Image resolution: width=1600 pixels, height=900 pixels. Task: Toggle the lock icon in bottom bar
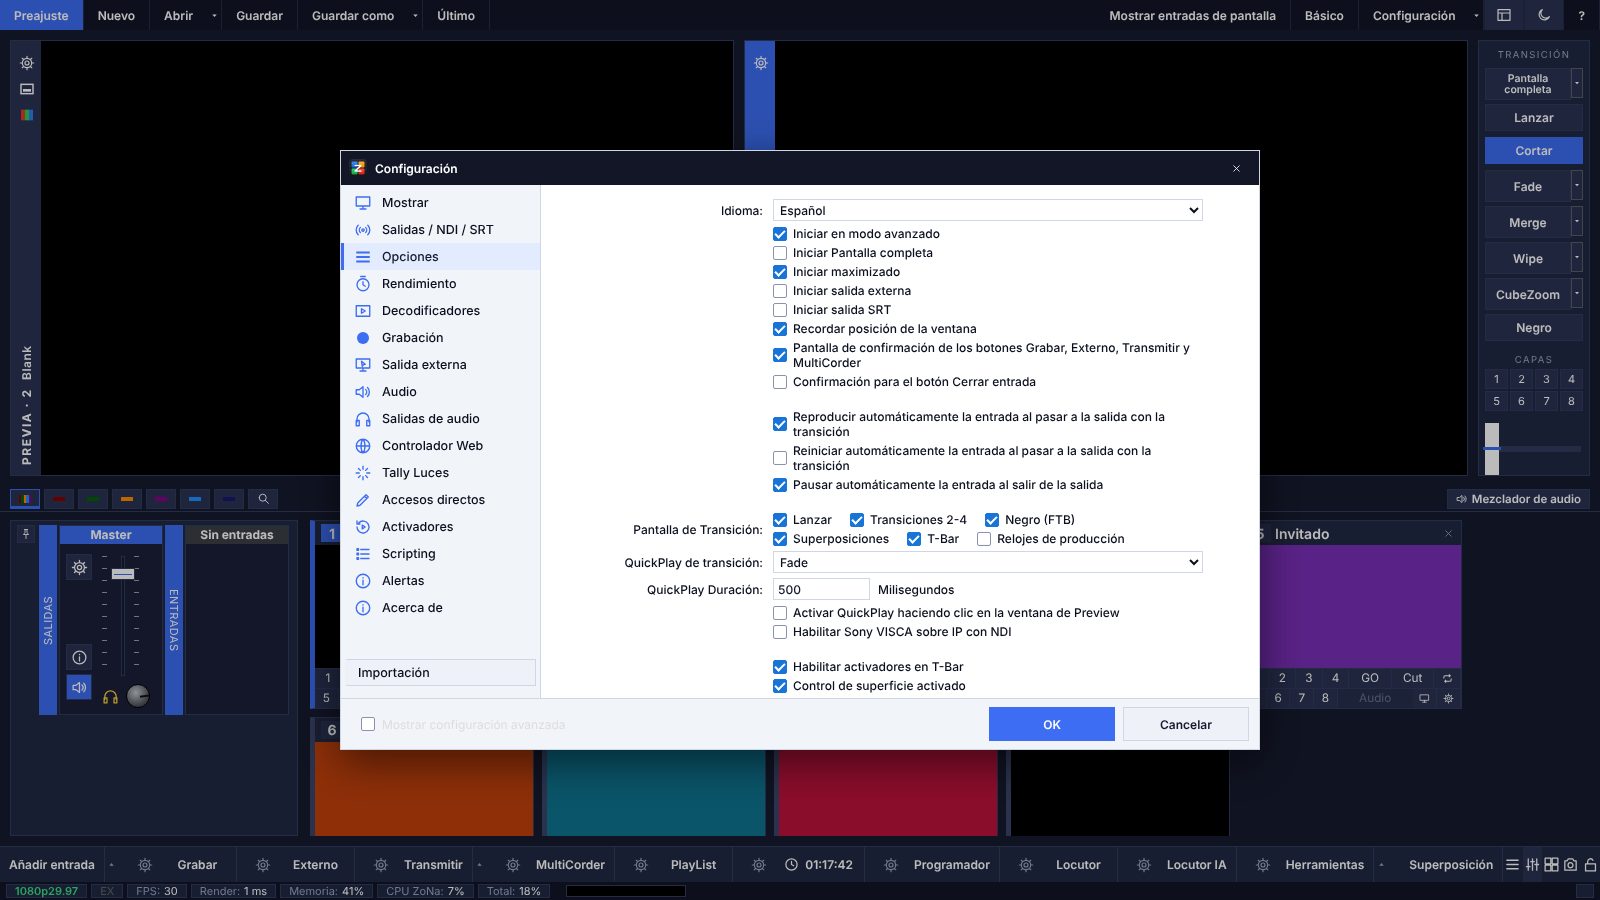coord(1590,865)
